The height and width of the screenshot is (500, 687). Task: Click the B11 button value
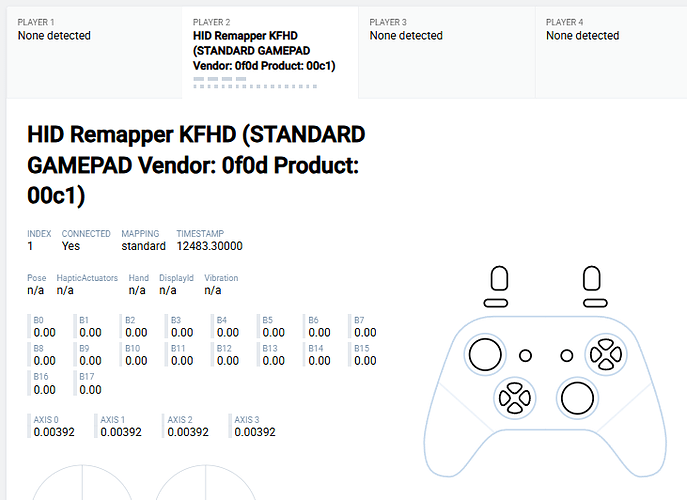click(182, 361)
